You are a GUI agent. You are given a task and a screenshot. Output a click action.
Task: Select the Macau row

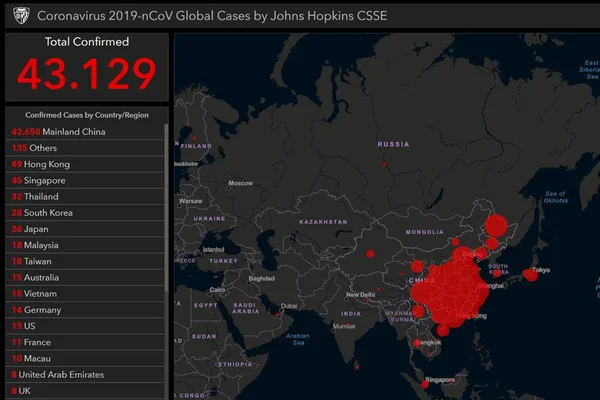85,358
